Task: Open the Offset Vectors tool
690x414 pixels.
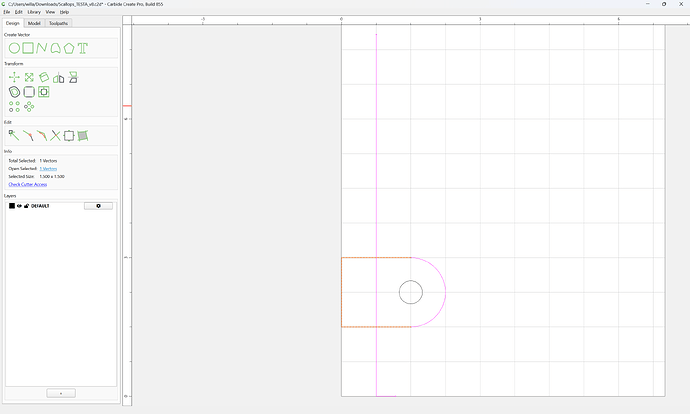Action: [x=14, y=92]
